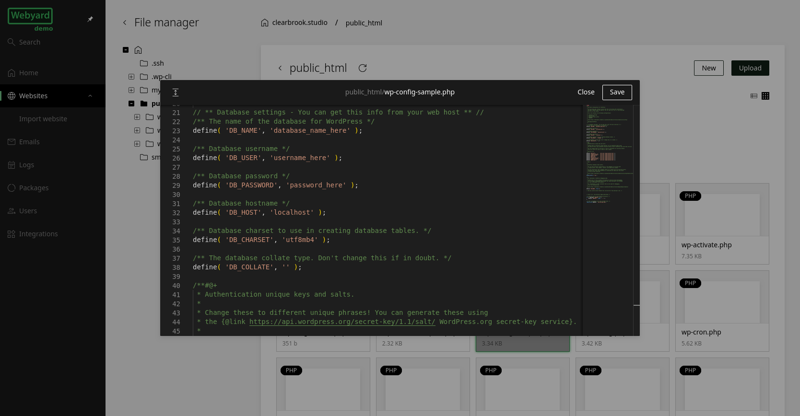Switch to list view layout
This screenshot has width=800, height=416.
click(754, 96)
